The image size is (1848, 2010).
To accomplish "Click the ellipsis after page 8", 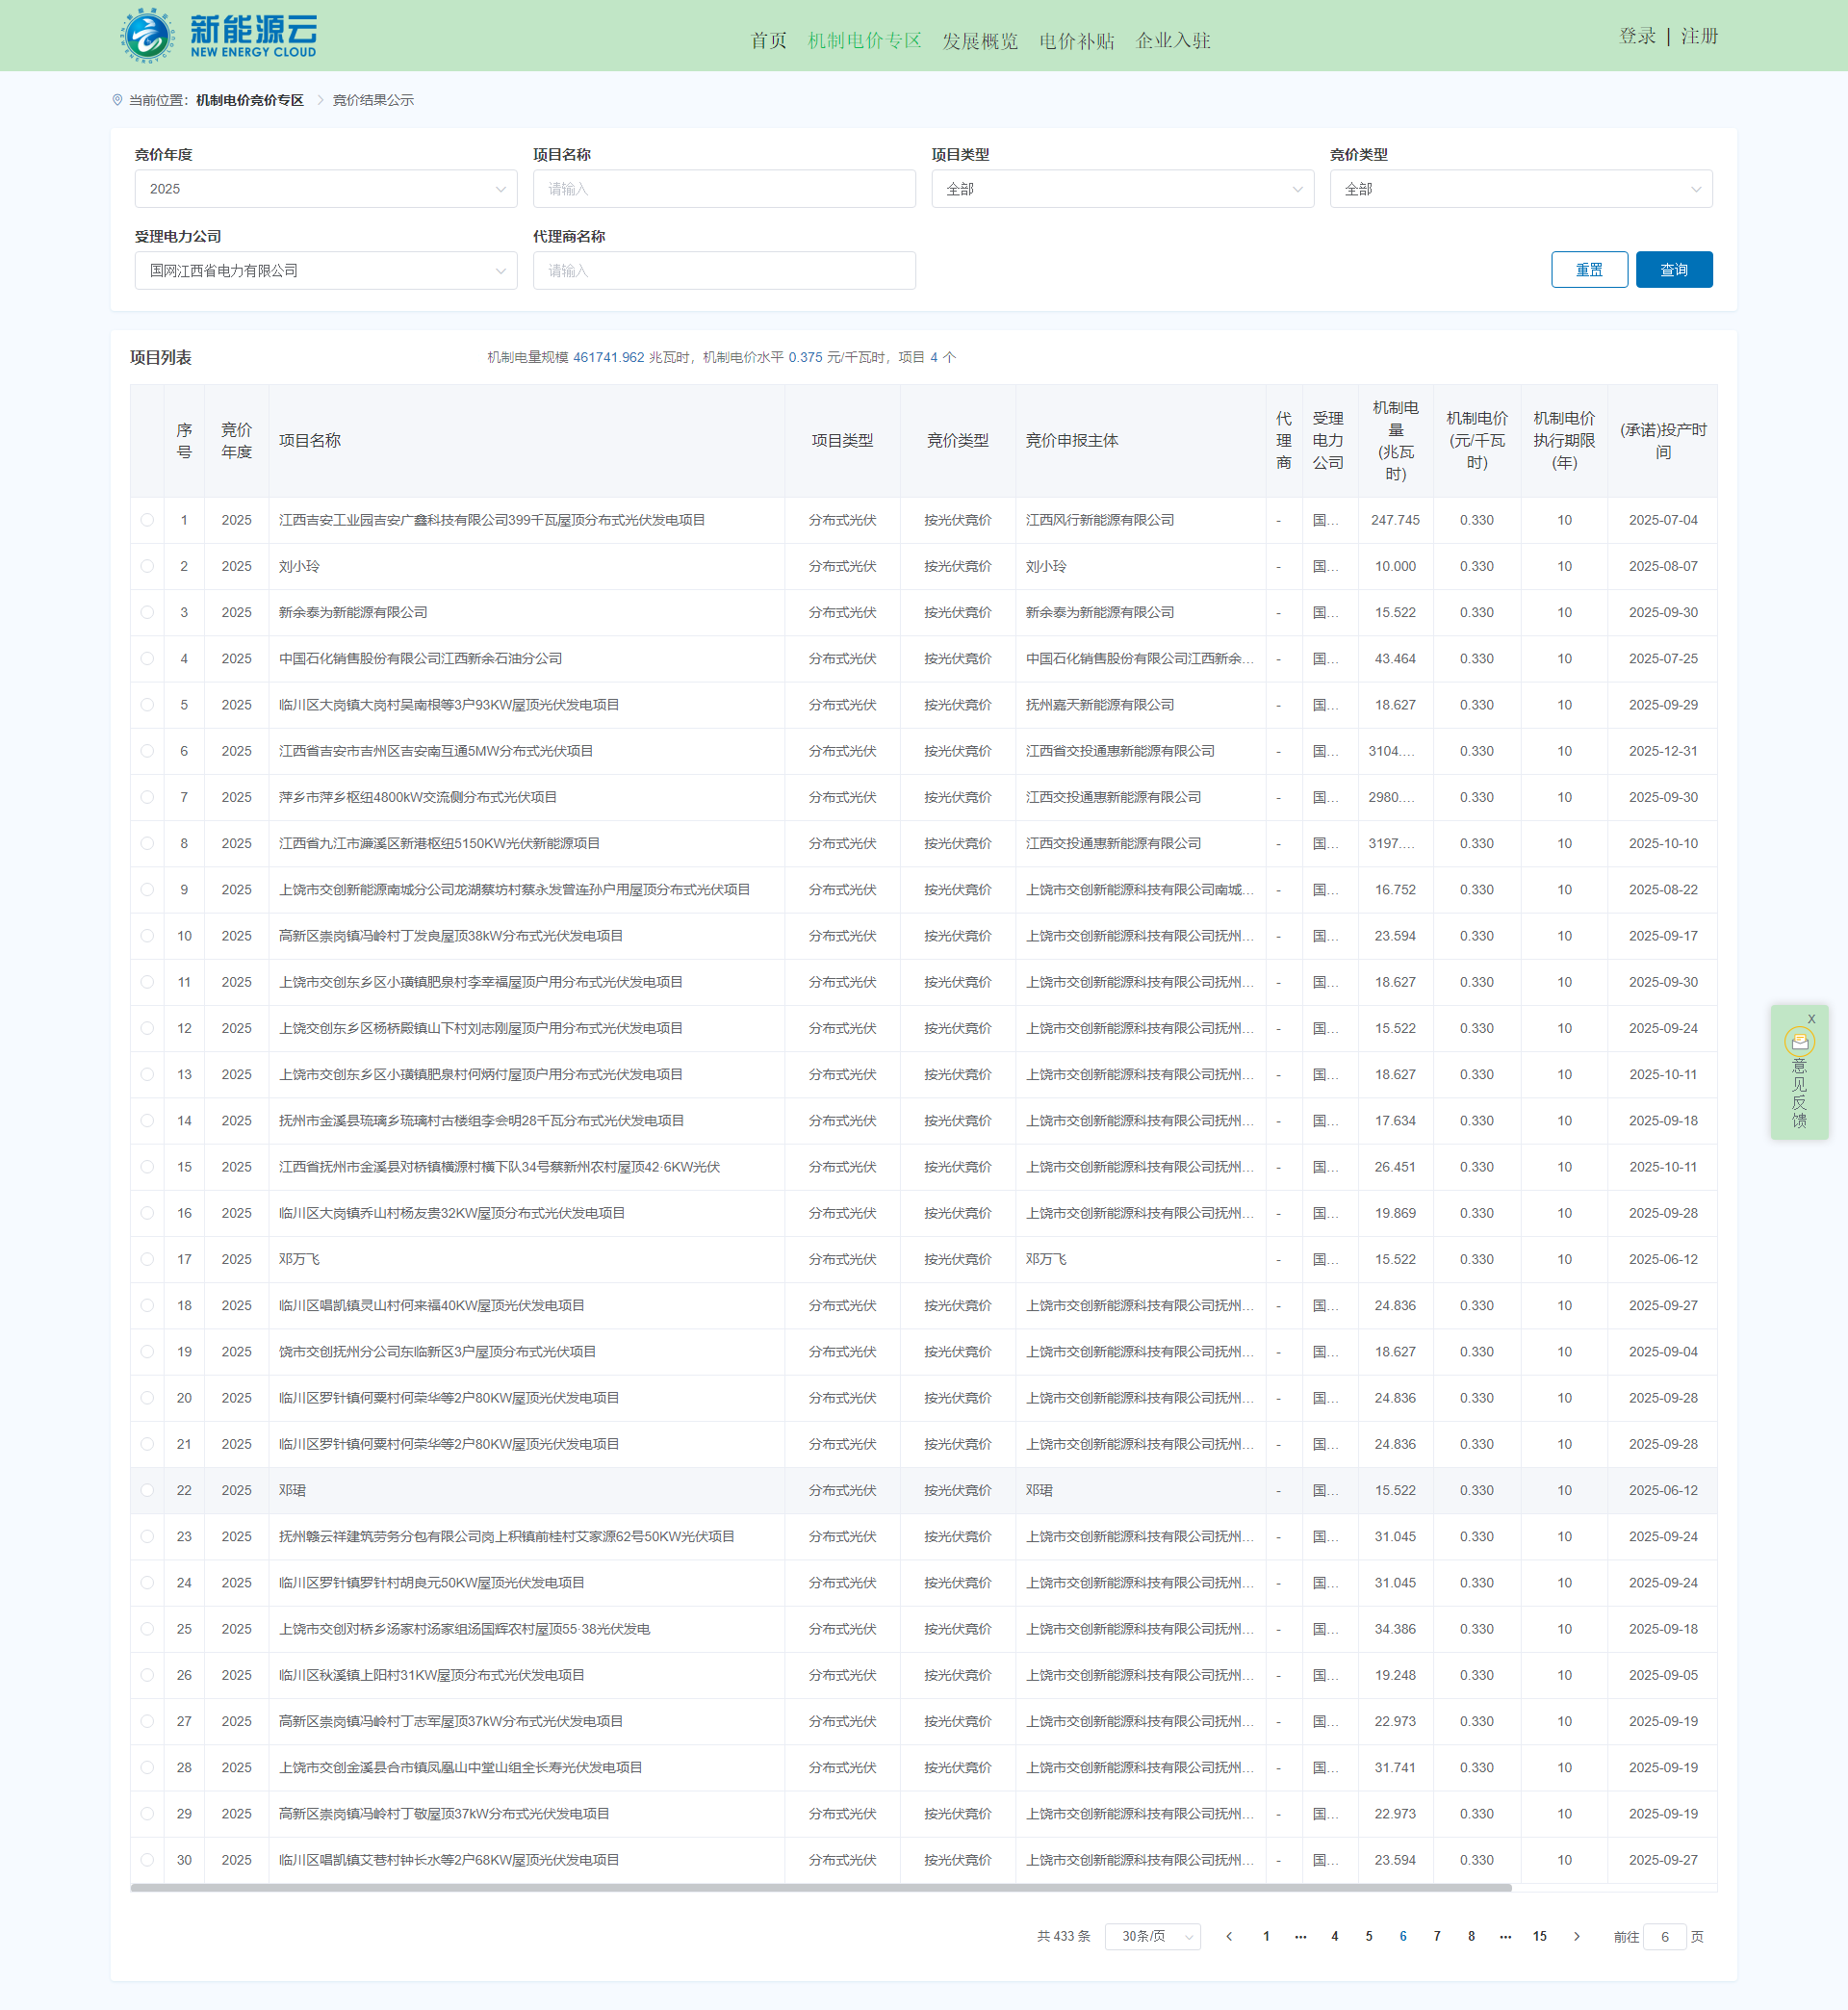I will click(1505, 1936).
